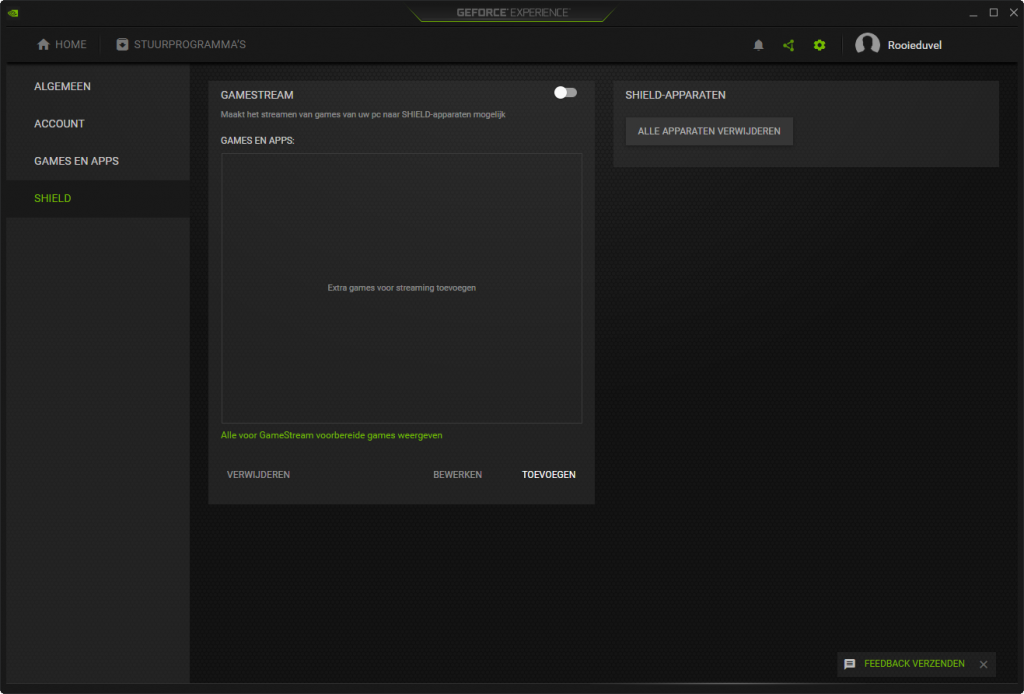Open GAMES EN APPS settings section
The width and height of the screenshot is (1024, 694).
[98, 161]
